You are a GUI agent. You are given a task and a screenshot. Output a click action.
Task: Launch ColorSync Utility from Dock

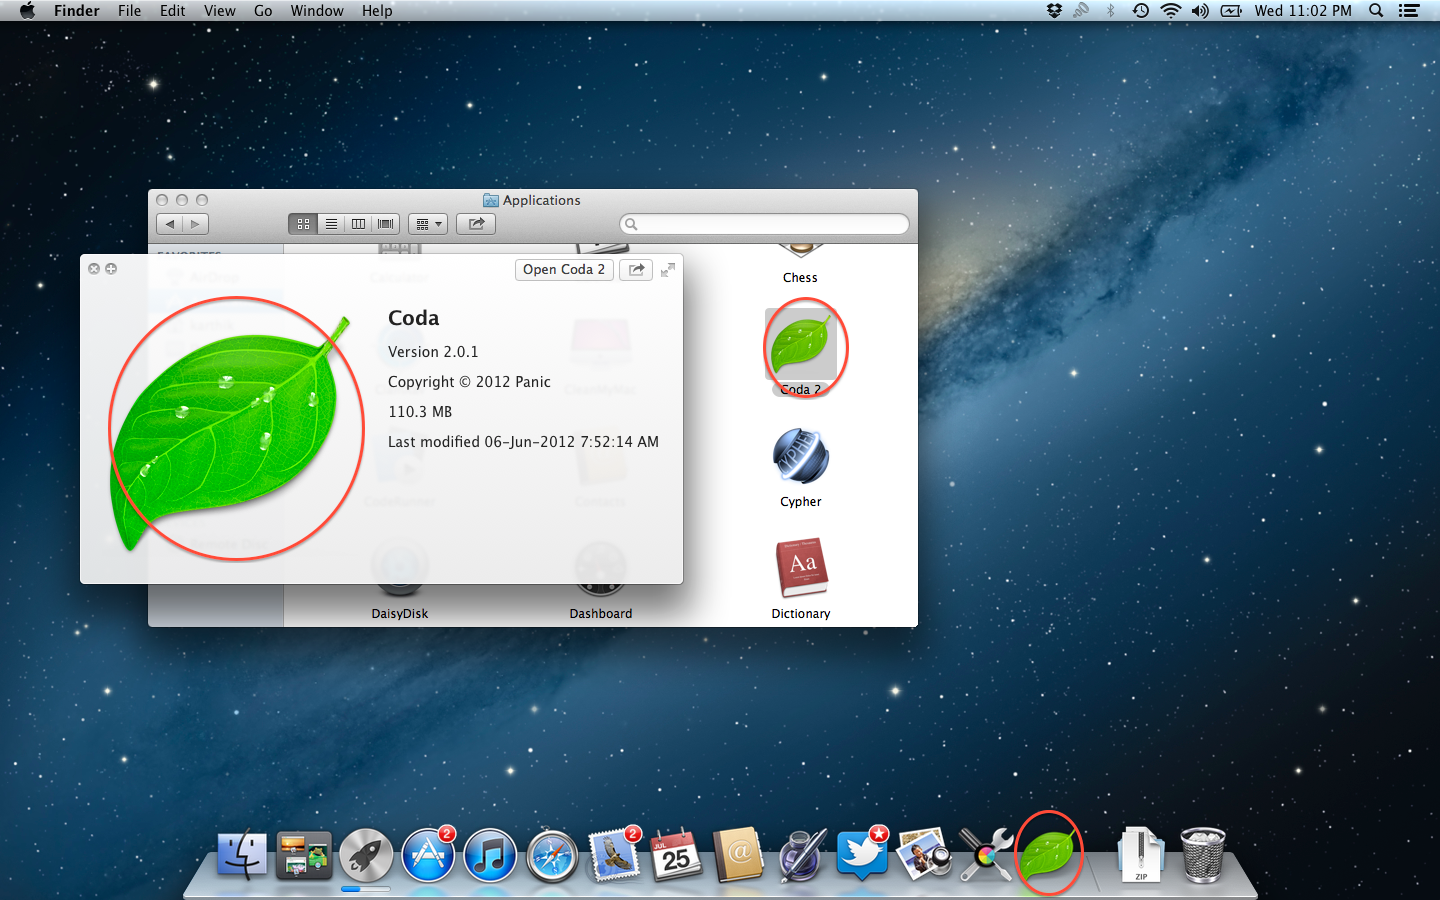[x=986, y=856]
